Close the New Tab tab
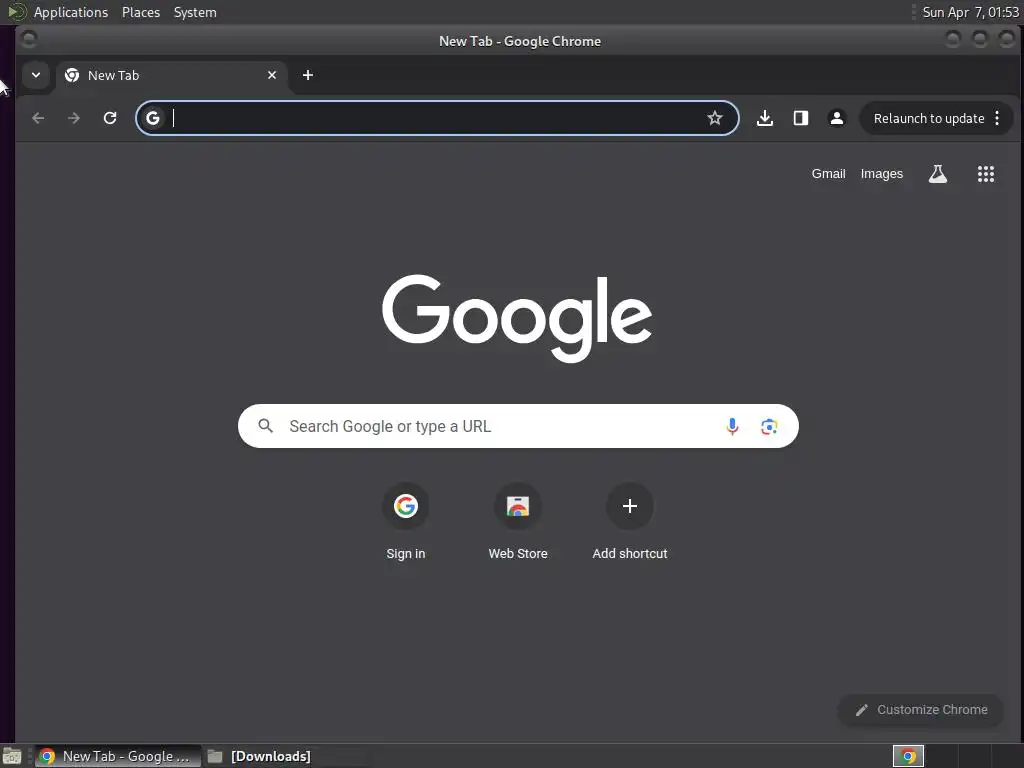The height and width of the screenshot is (768, 1024). pyautogui.click(x=272, y=75)
